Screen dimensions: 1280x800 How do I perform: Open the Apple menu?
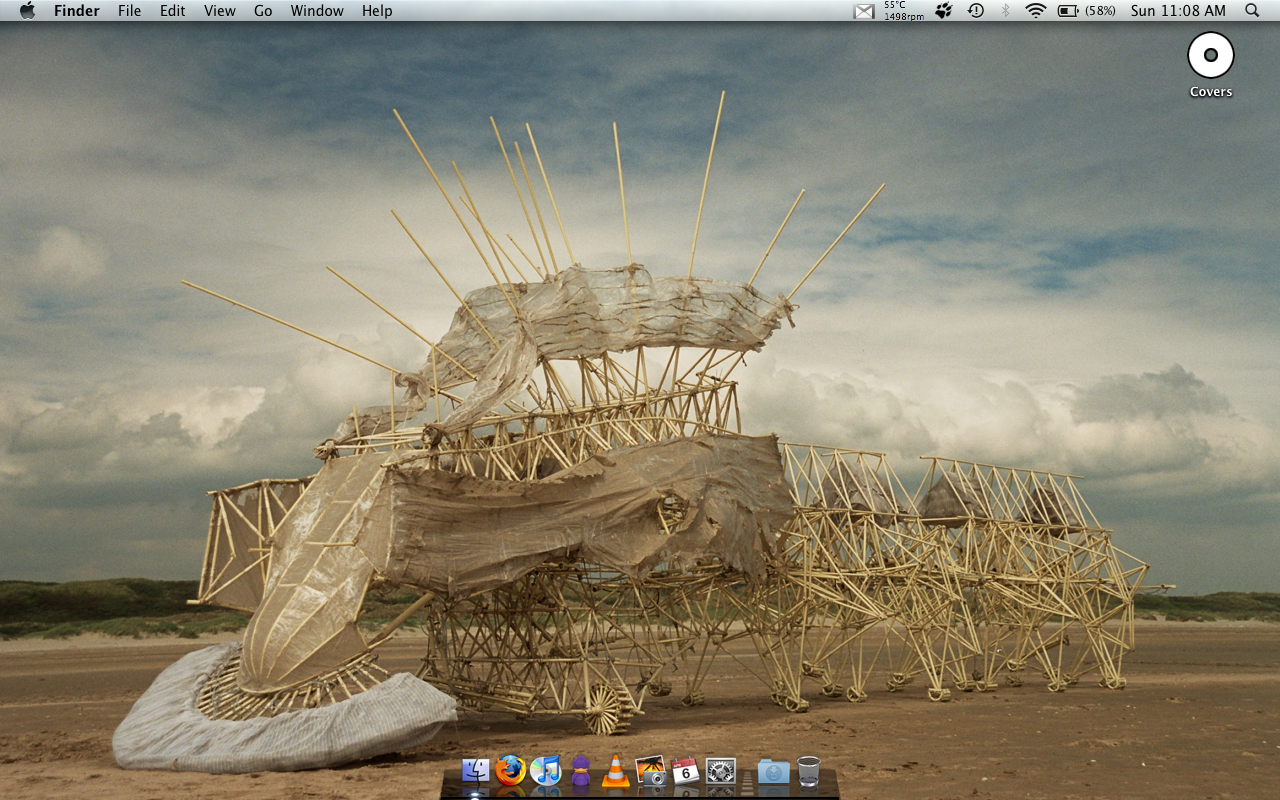point(27,11)
